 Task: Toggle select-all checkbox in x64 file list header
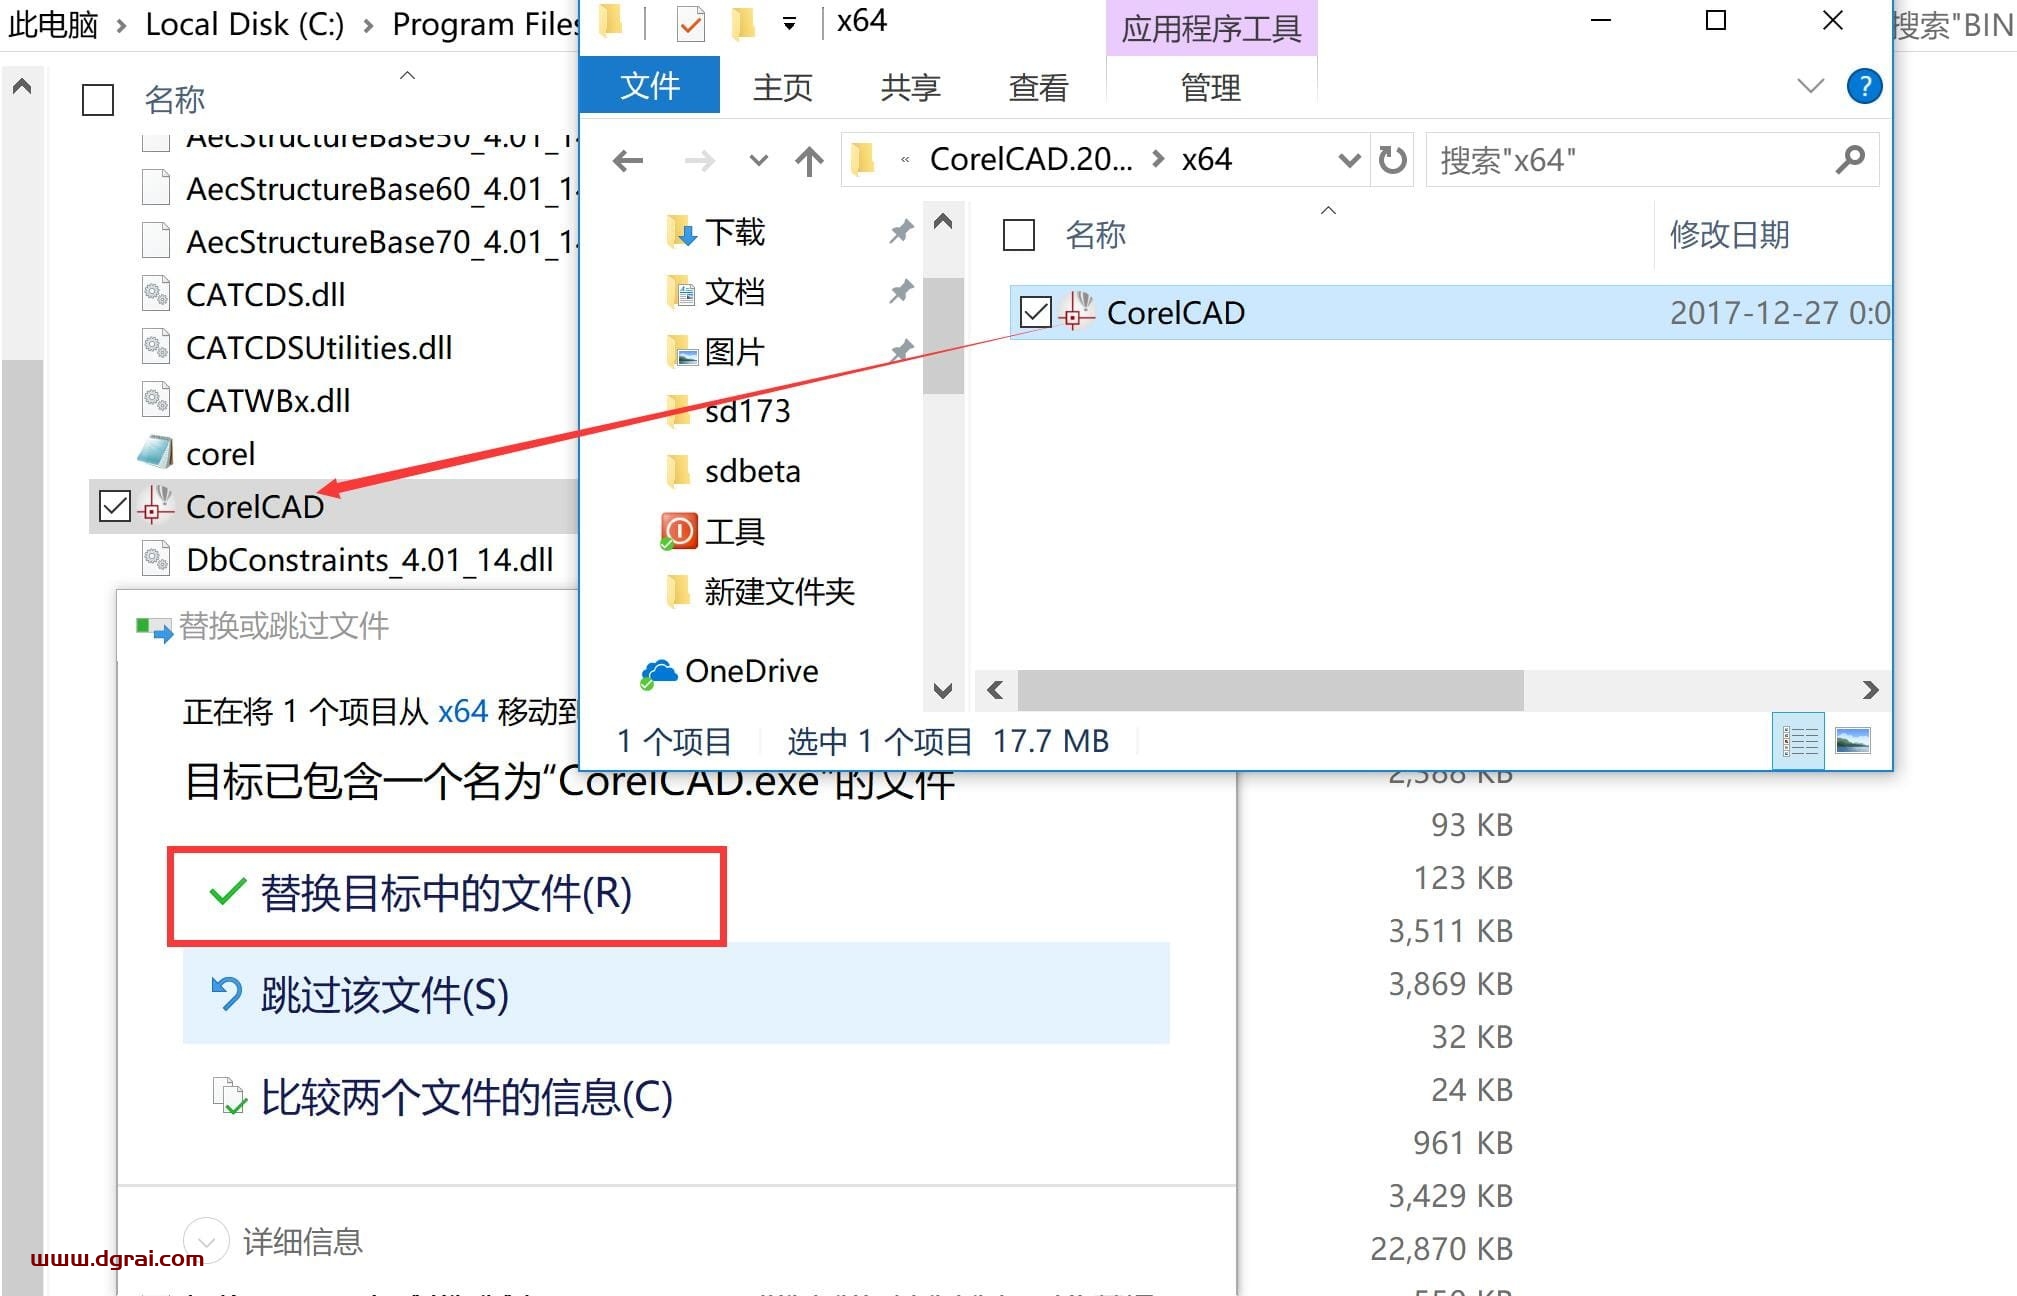click(x=1018, y=236)
